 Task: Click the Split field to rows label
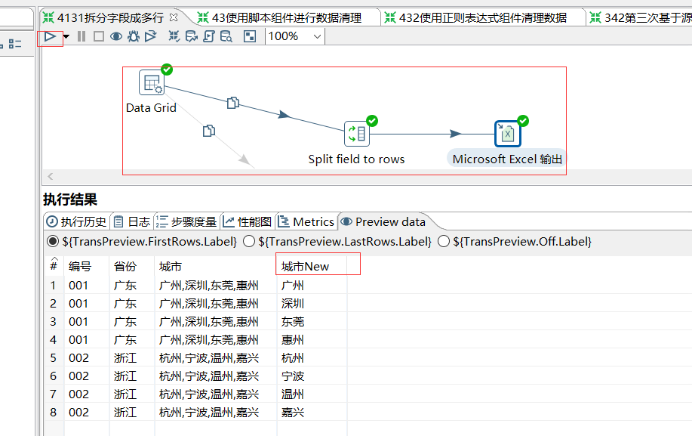[x=356, y=159]
